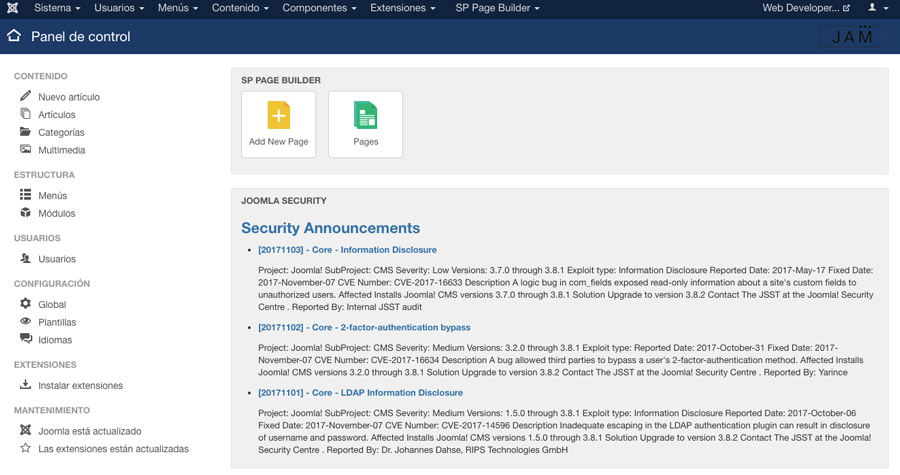Open Multimedia from the sidebar
This screenshot has width=900, height=475.
coord(62,150)
